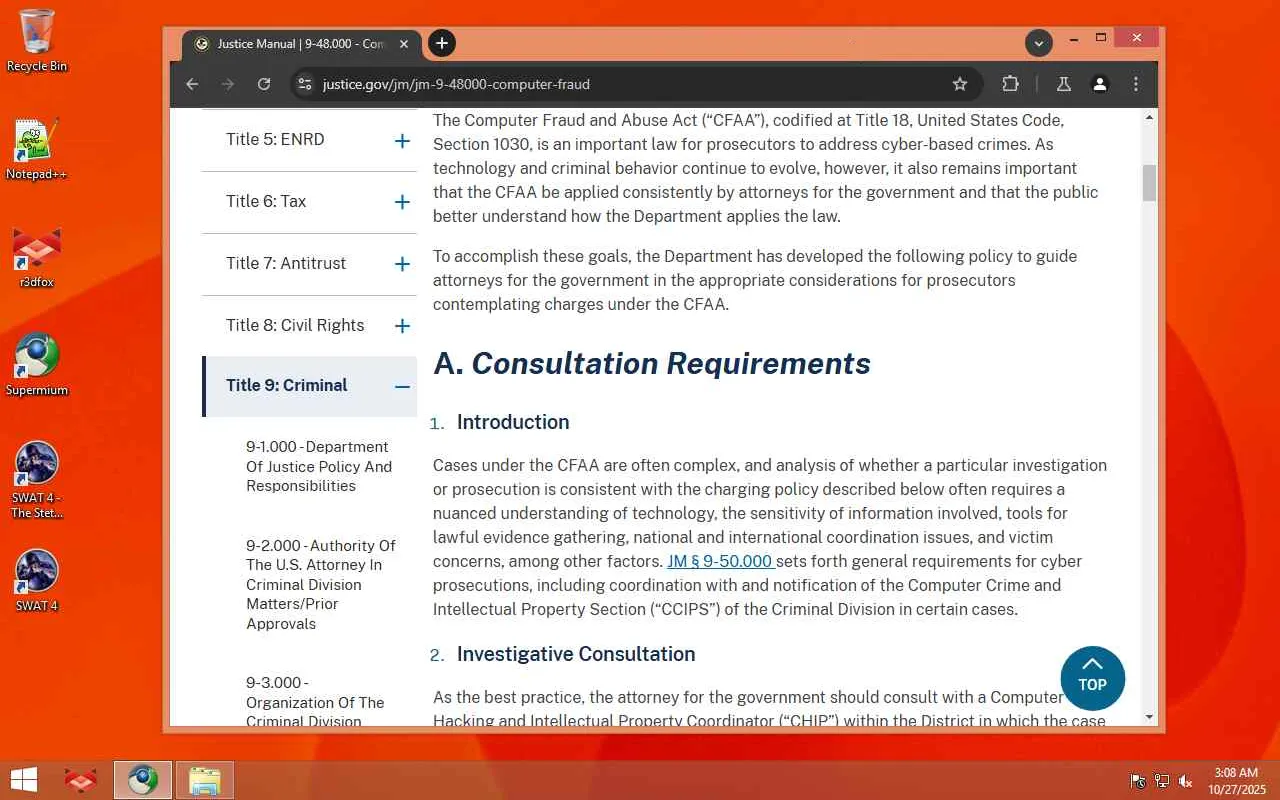Follow the JM § 9-50.000 link

click(720, 561)
